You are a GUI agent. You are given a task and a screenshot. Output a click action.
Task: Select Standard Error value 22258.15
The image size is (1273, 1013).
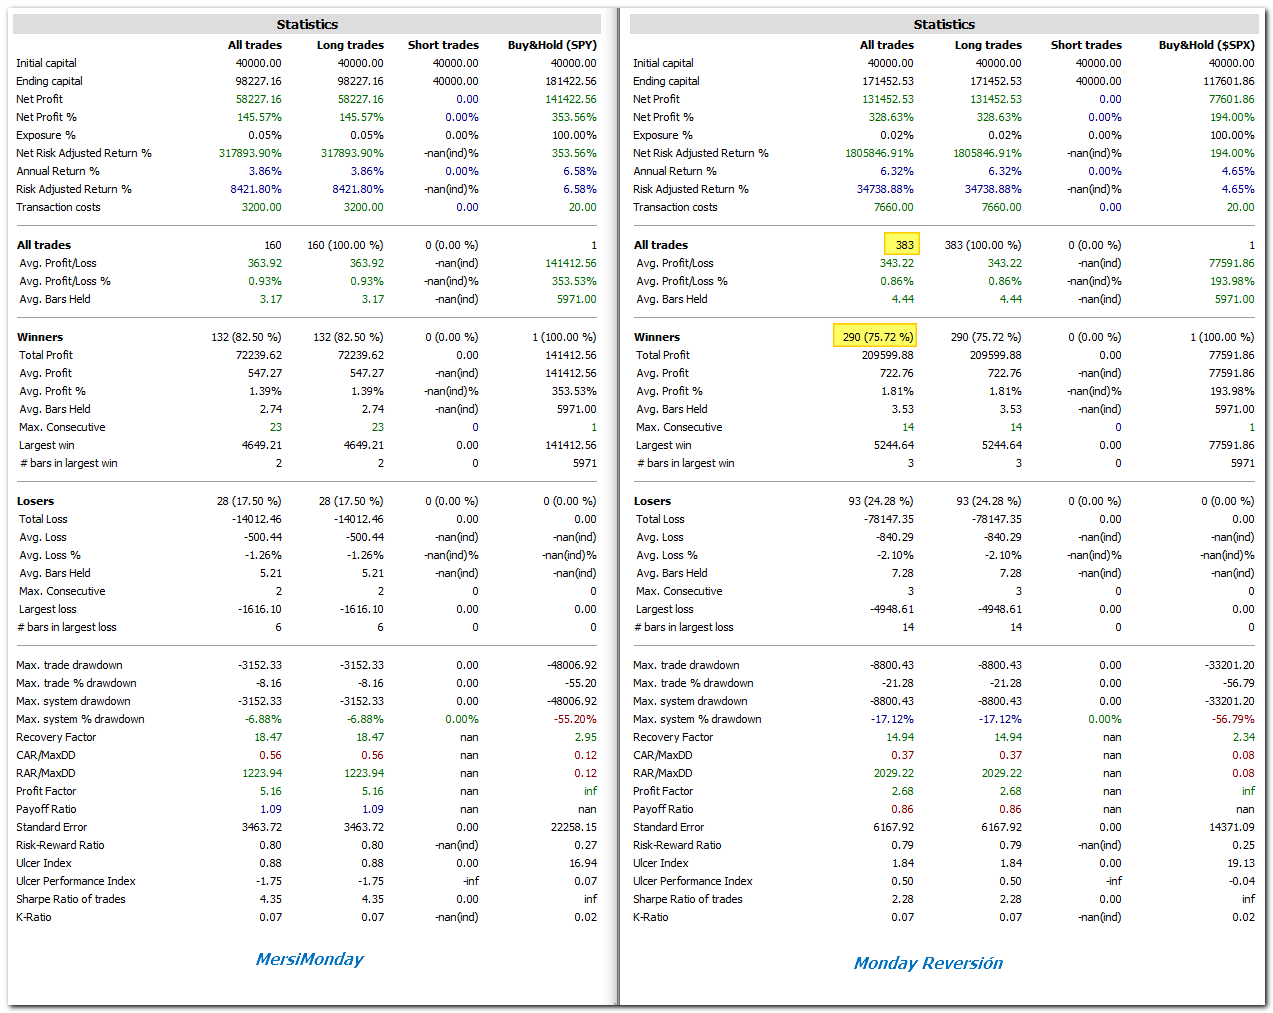[574, 827]
